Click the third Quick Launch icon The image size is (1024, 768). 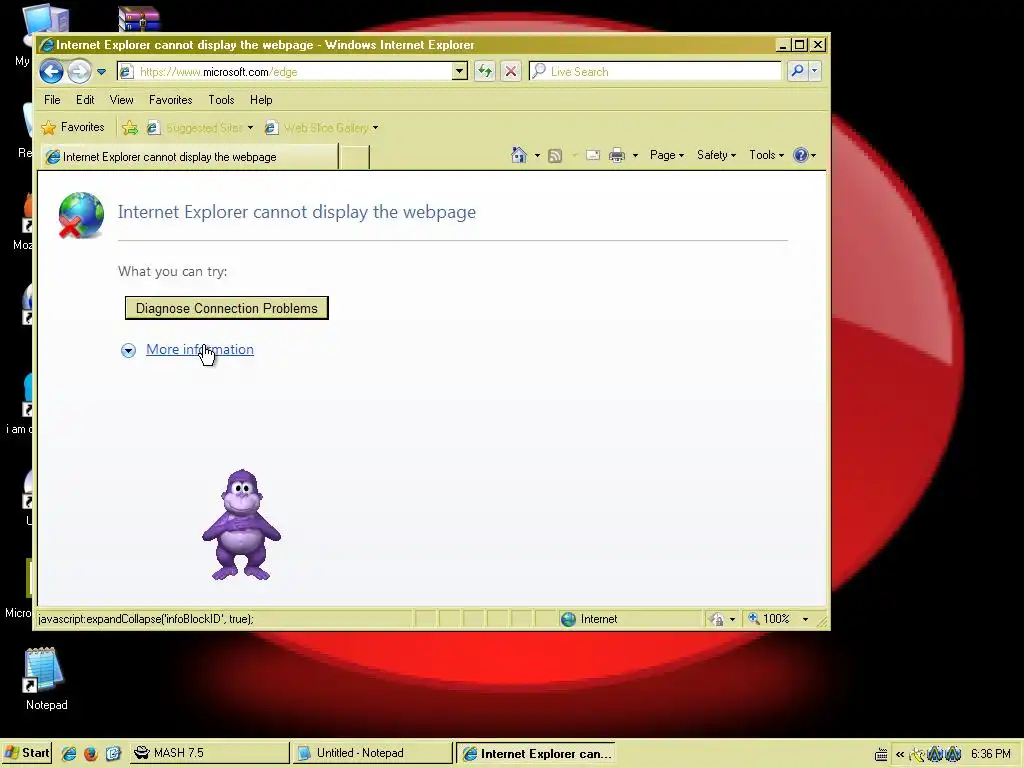[113, 753]
